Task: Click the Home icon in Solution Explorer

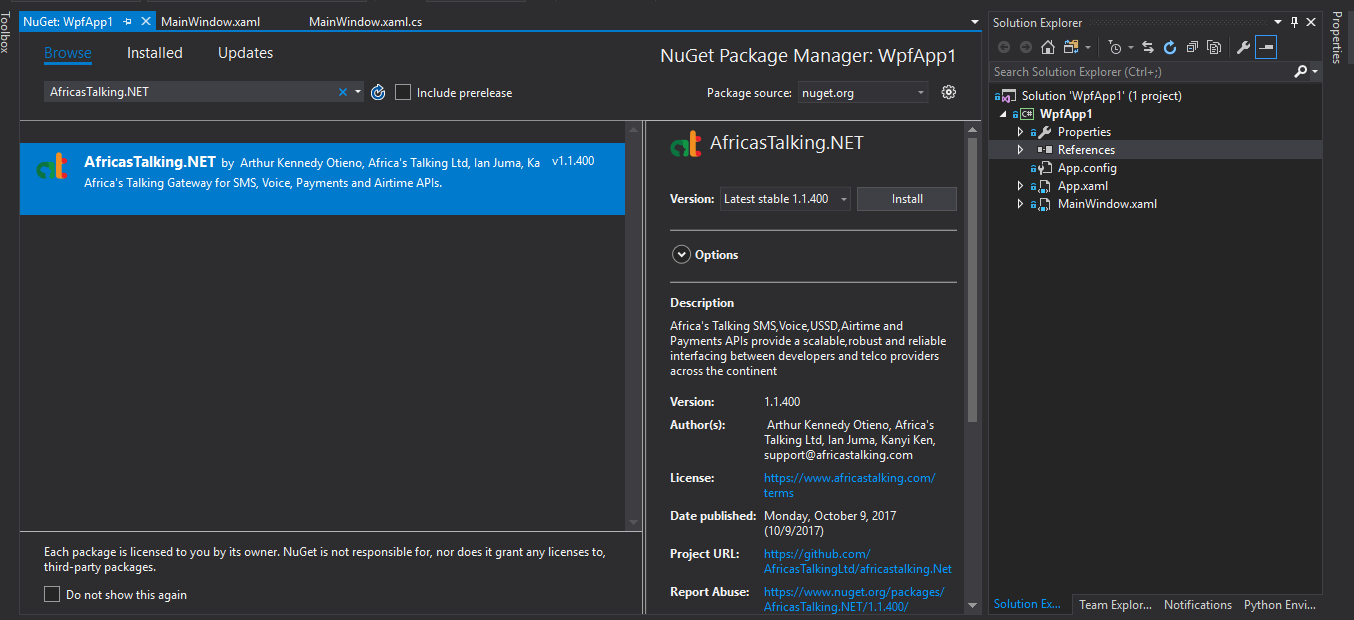Action: click(1047, 47)
